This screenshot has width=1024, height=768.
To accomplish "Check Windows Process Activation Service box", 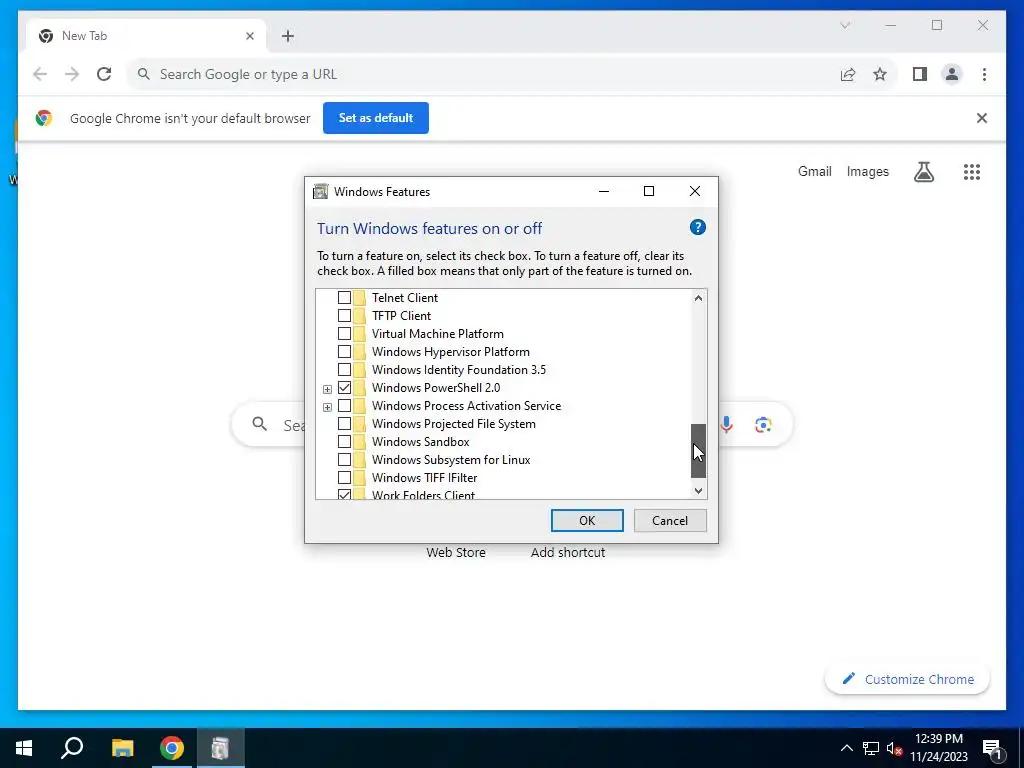I will click(x=344, y=406).
